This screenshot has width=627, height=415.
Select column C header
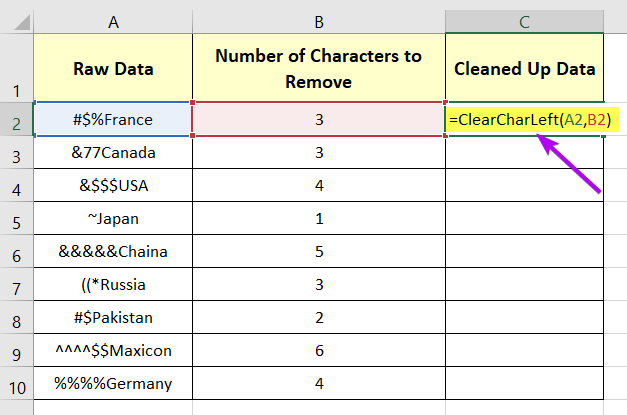pyautogui.click(x=524, y=22)
